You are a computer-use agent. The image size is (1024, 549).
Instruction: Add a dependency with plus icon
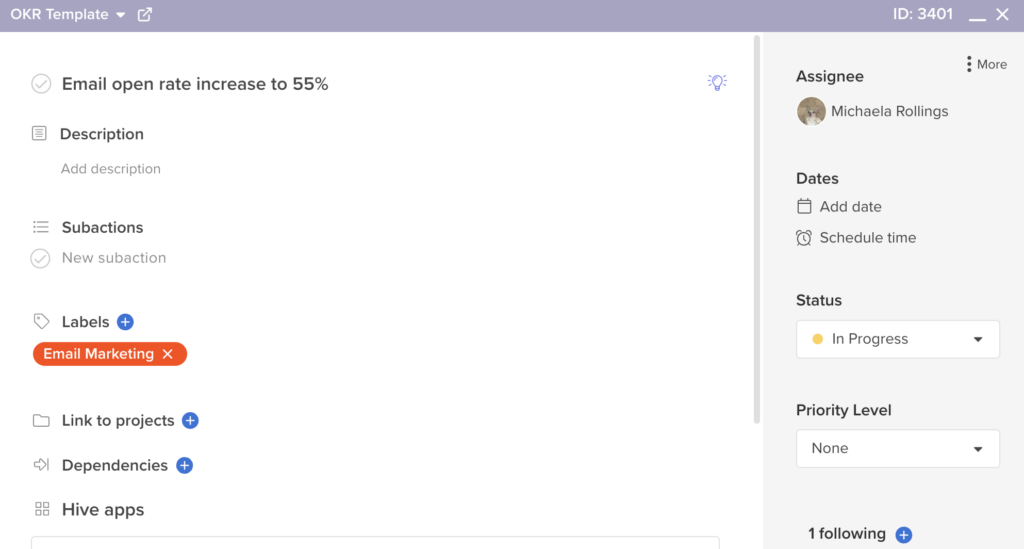tap(184, 465)
